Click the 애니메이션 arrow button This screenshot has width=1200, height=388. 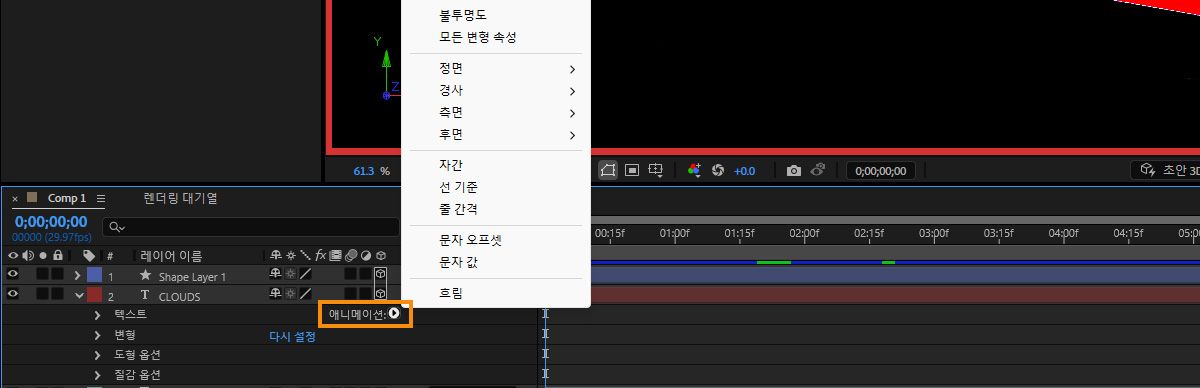pyautogui.click(x=394, y=314)
